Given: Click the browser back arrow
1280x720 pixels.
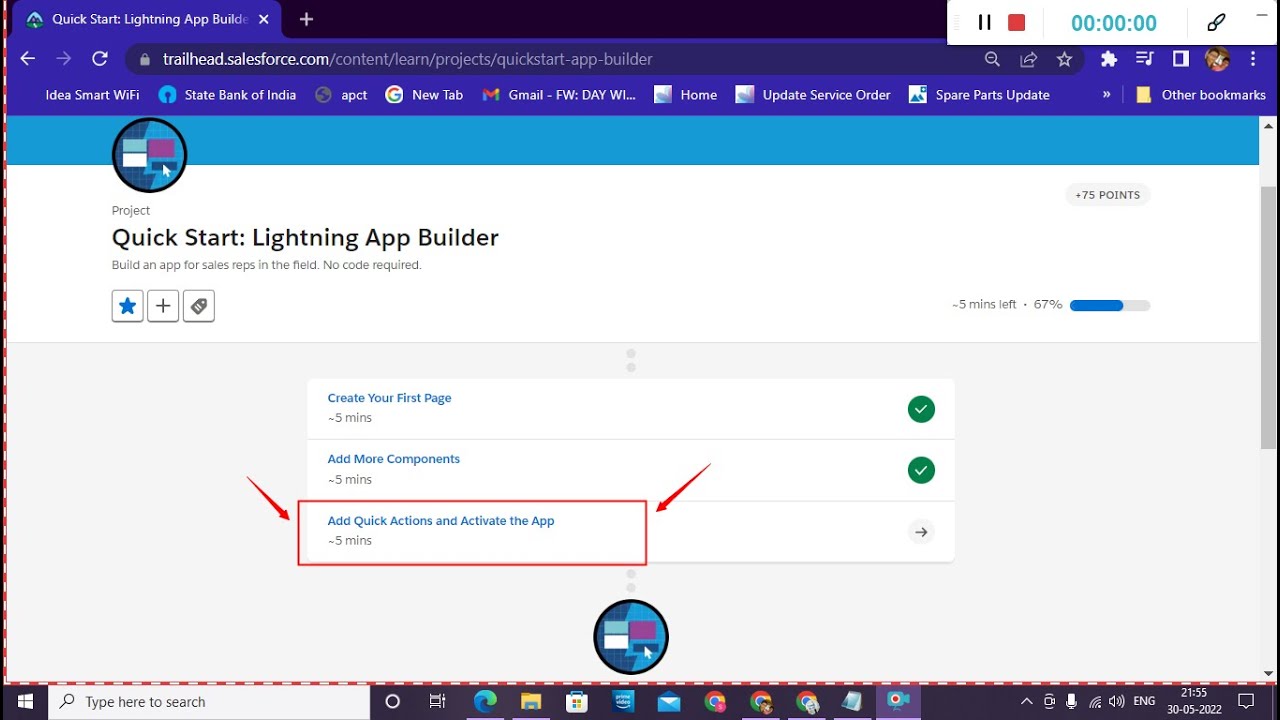Looking at the screenshot, I should [27, 59].
